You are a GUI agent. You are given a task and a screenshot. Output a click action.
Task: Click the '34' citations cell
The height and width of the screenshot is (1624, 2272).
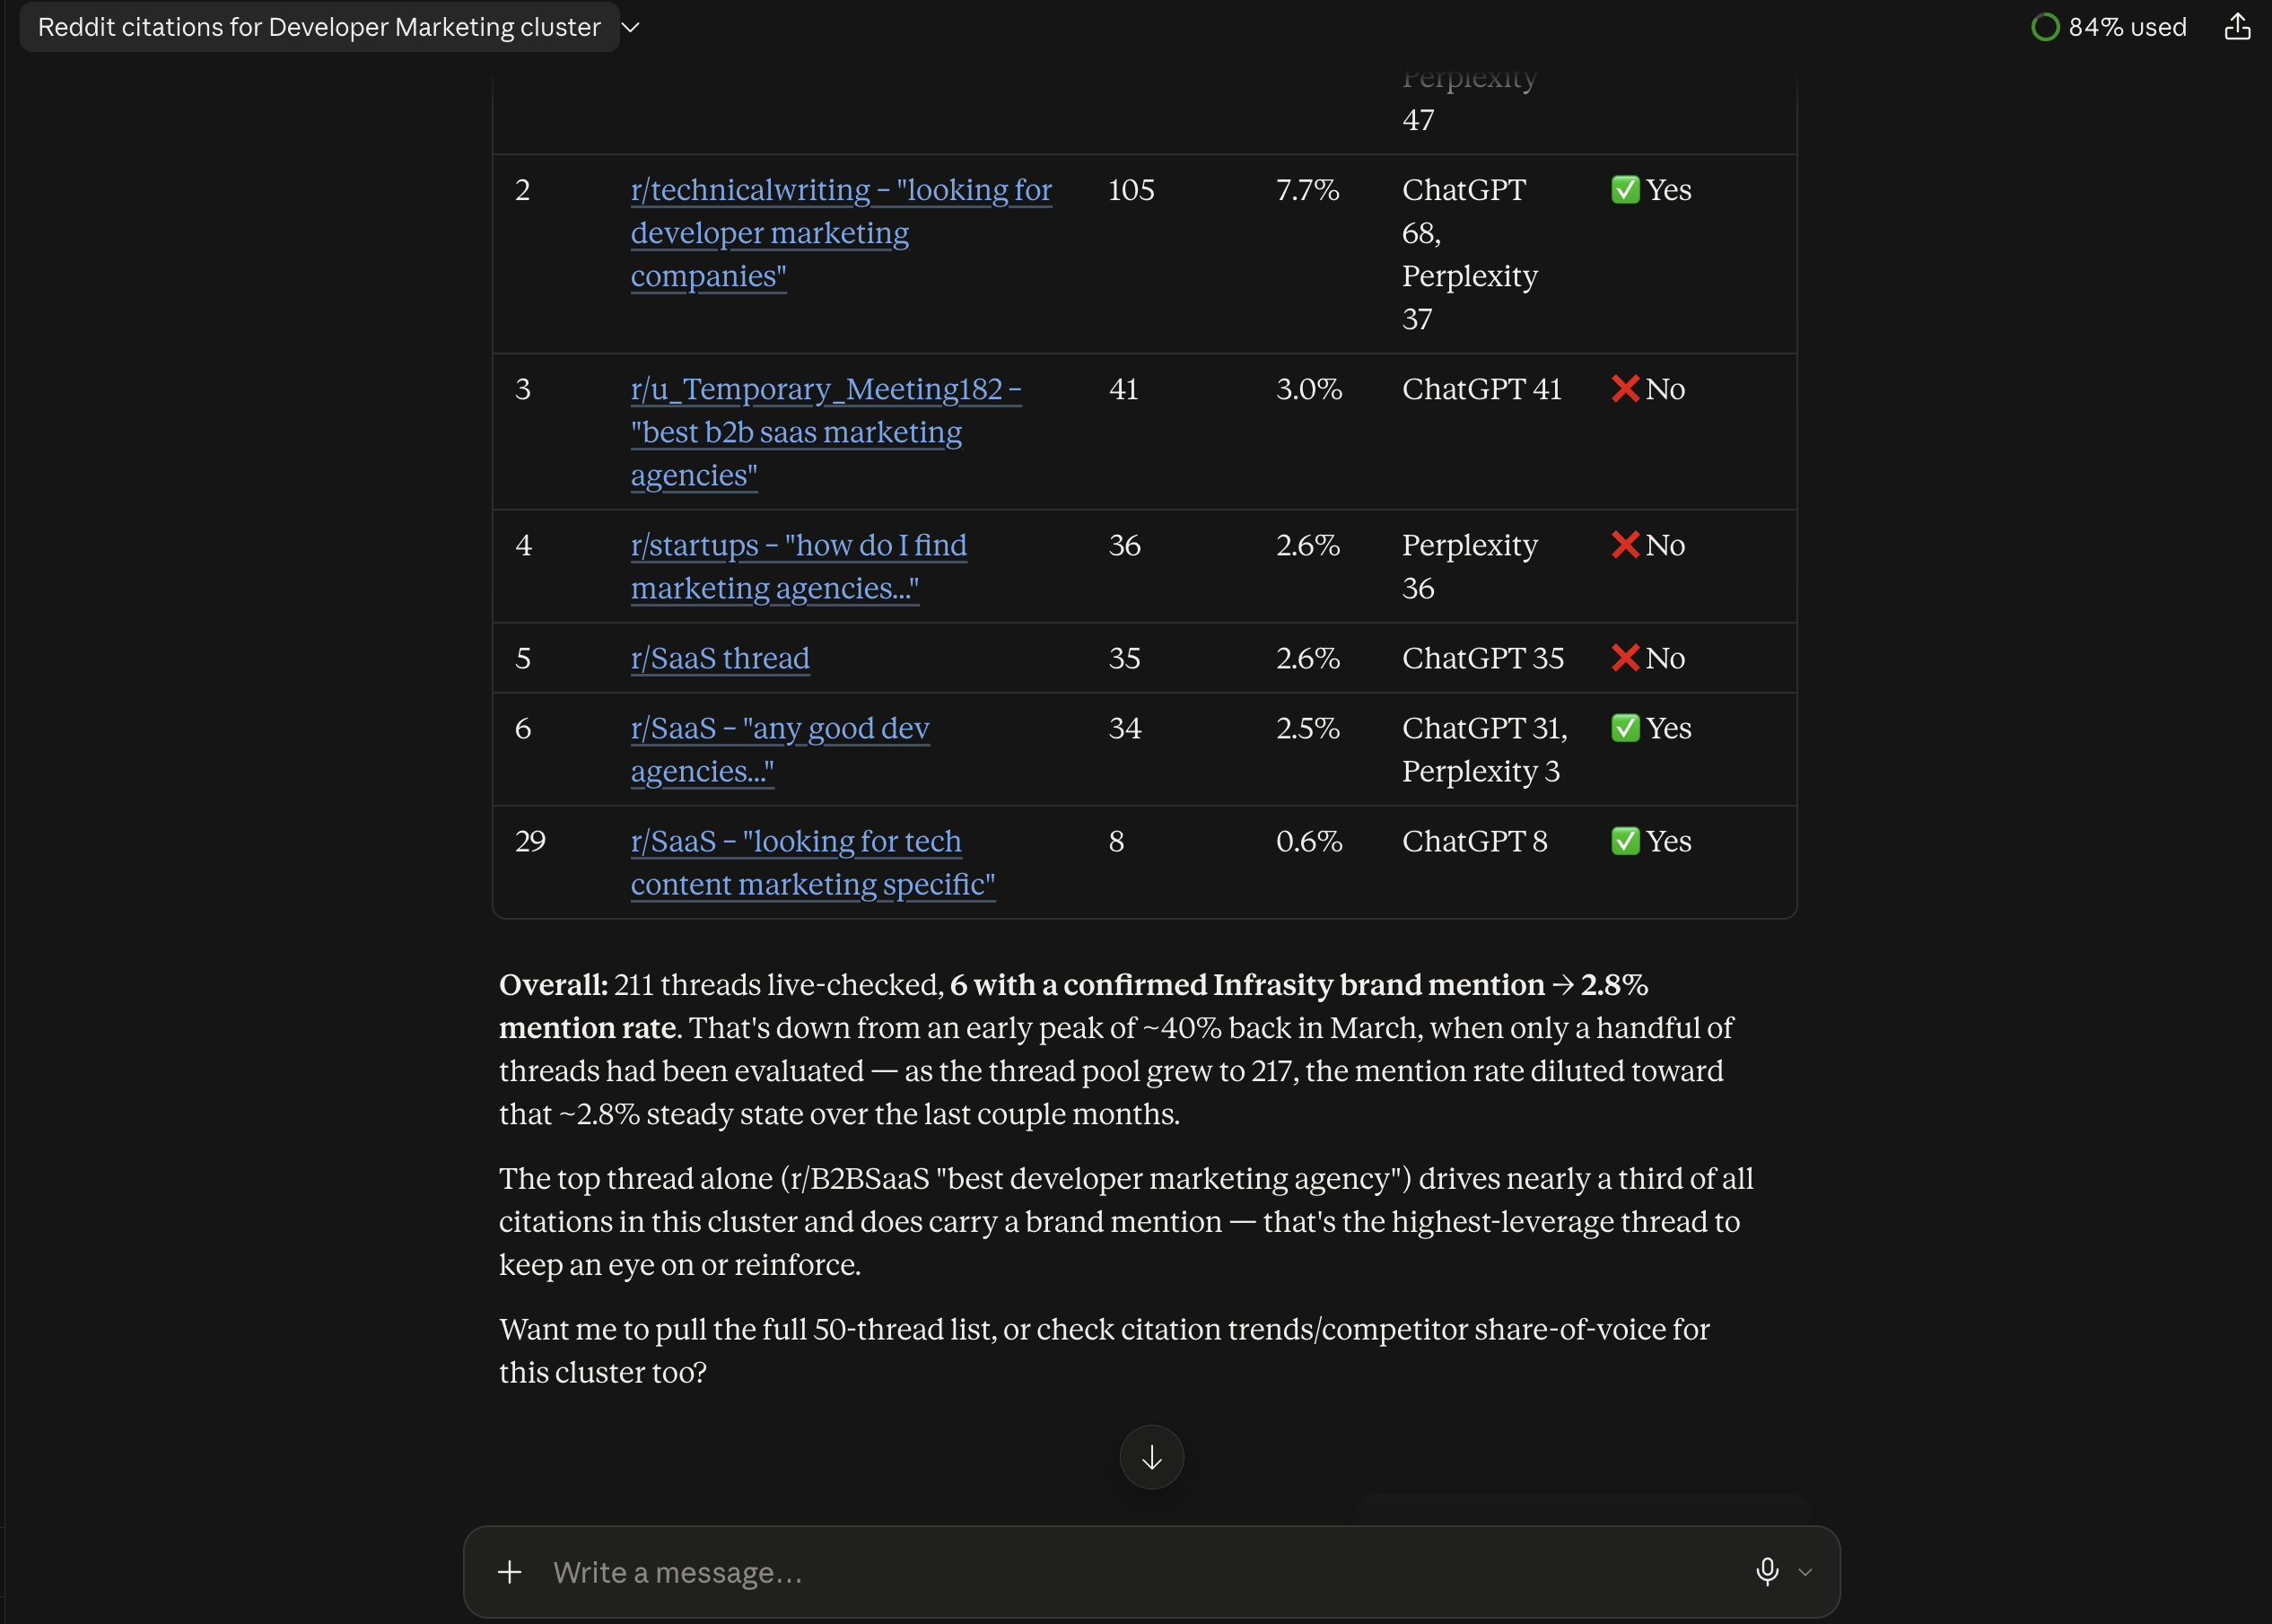[x=1125, y=728]
